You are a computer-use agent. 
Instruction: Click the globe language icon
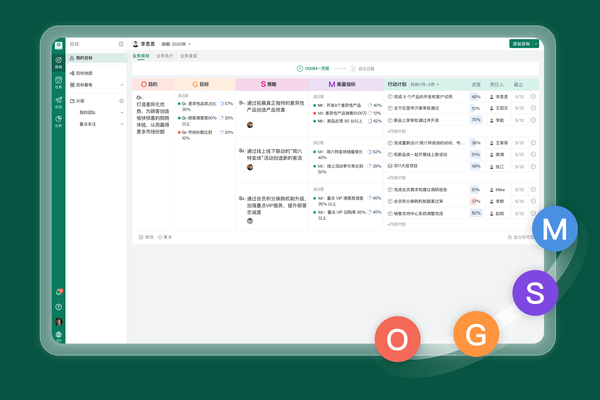point(59,336)
